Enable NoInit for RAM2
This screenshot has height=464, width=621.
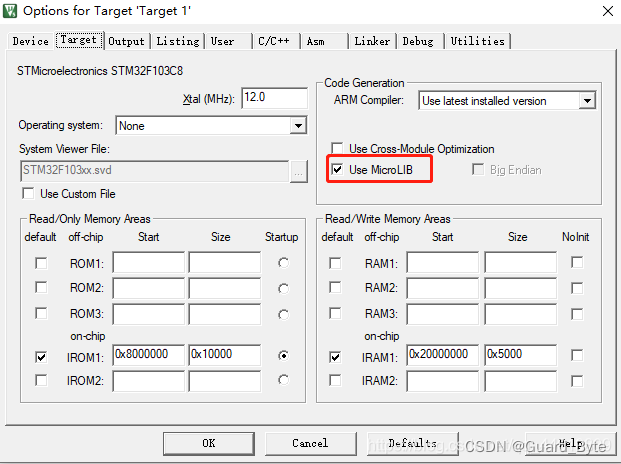(x=577, y=288)
